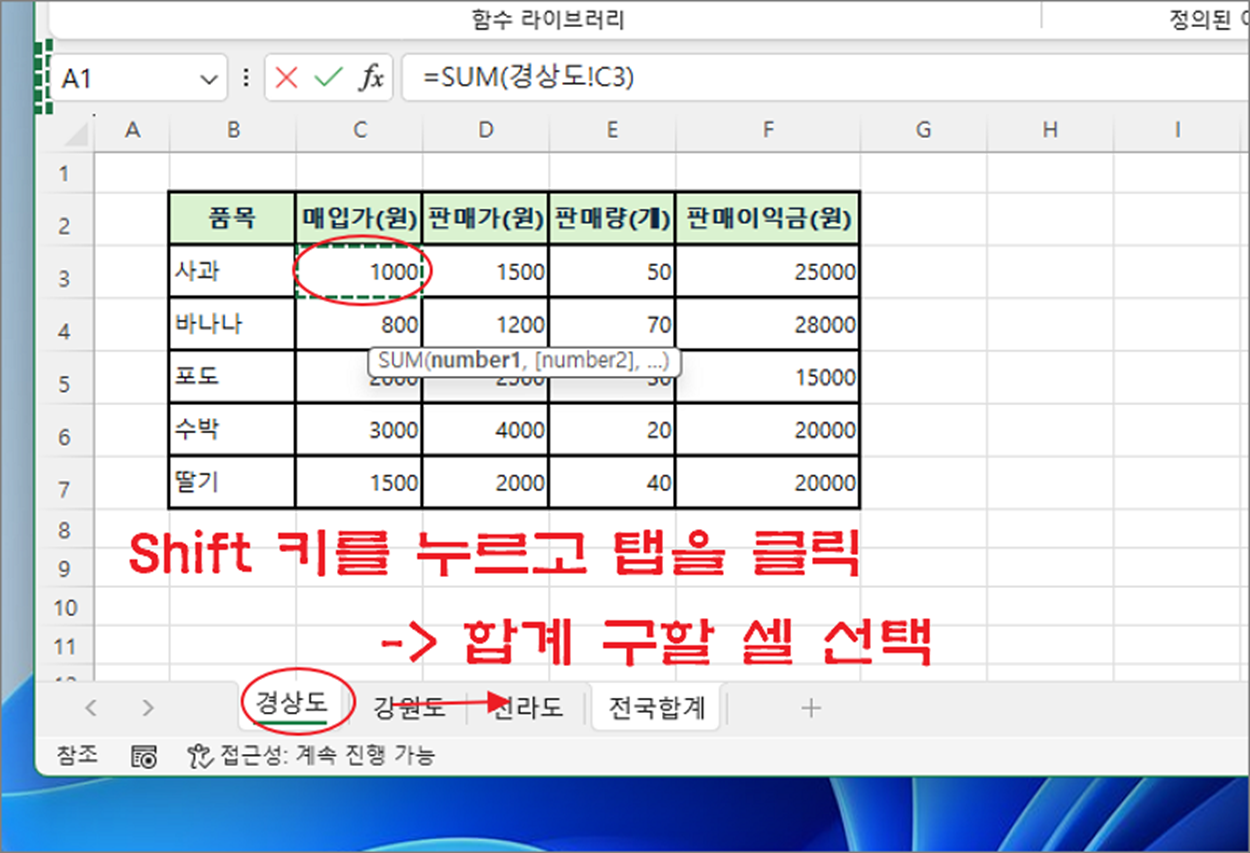The width and height of the screenshot is (1250, 853).
Task: Click the Name Box showing A1
Action: [137, 78]
